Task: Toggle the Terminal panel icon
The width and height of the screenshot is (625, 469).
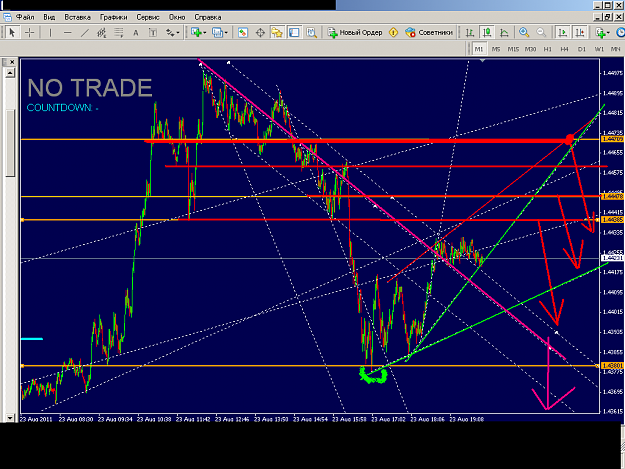Action: point(294,33)
